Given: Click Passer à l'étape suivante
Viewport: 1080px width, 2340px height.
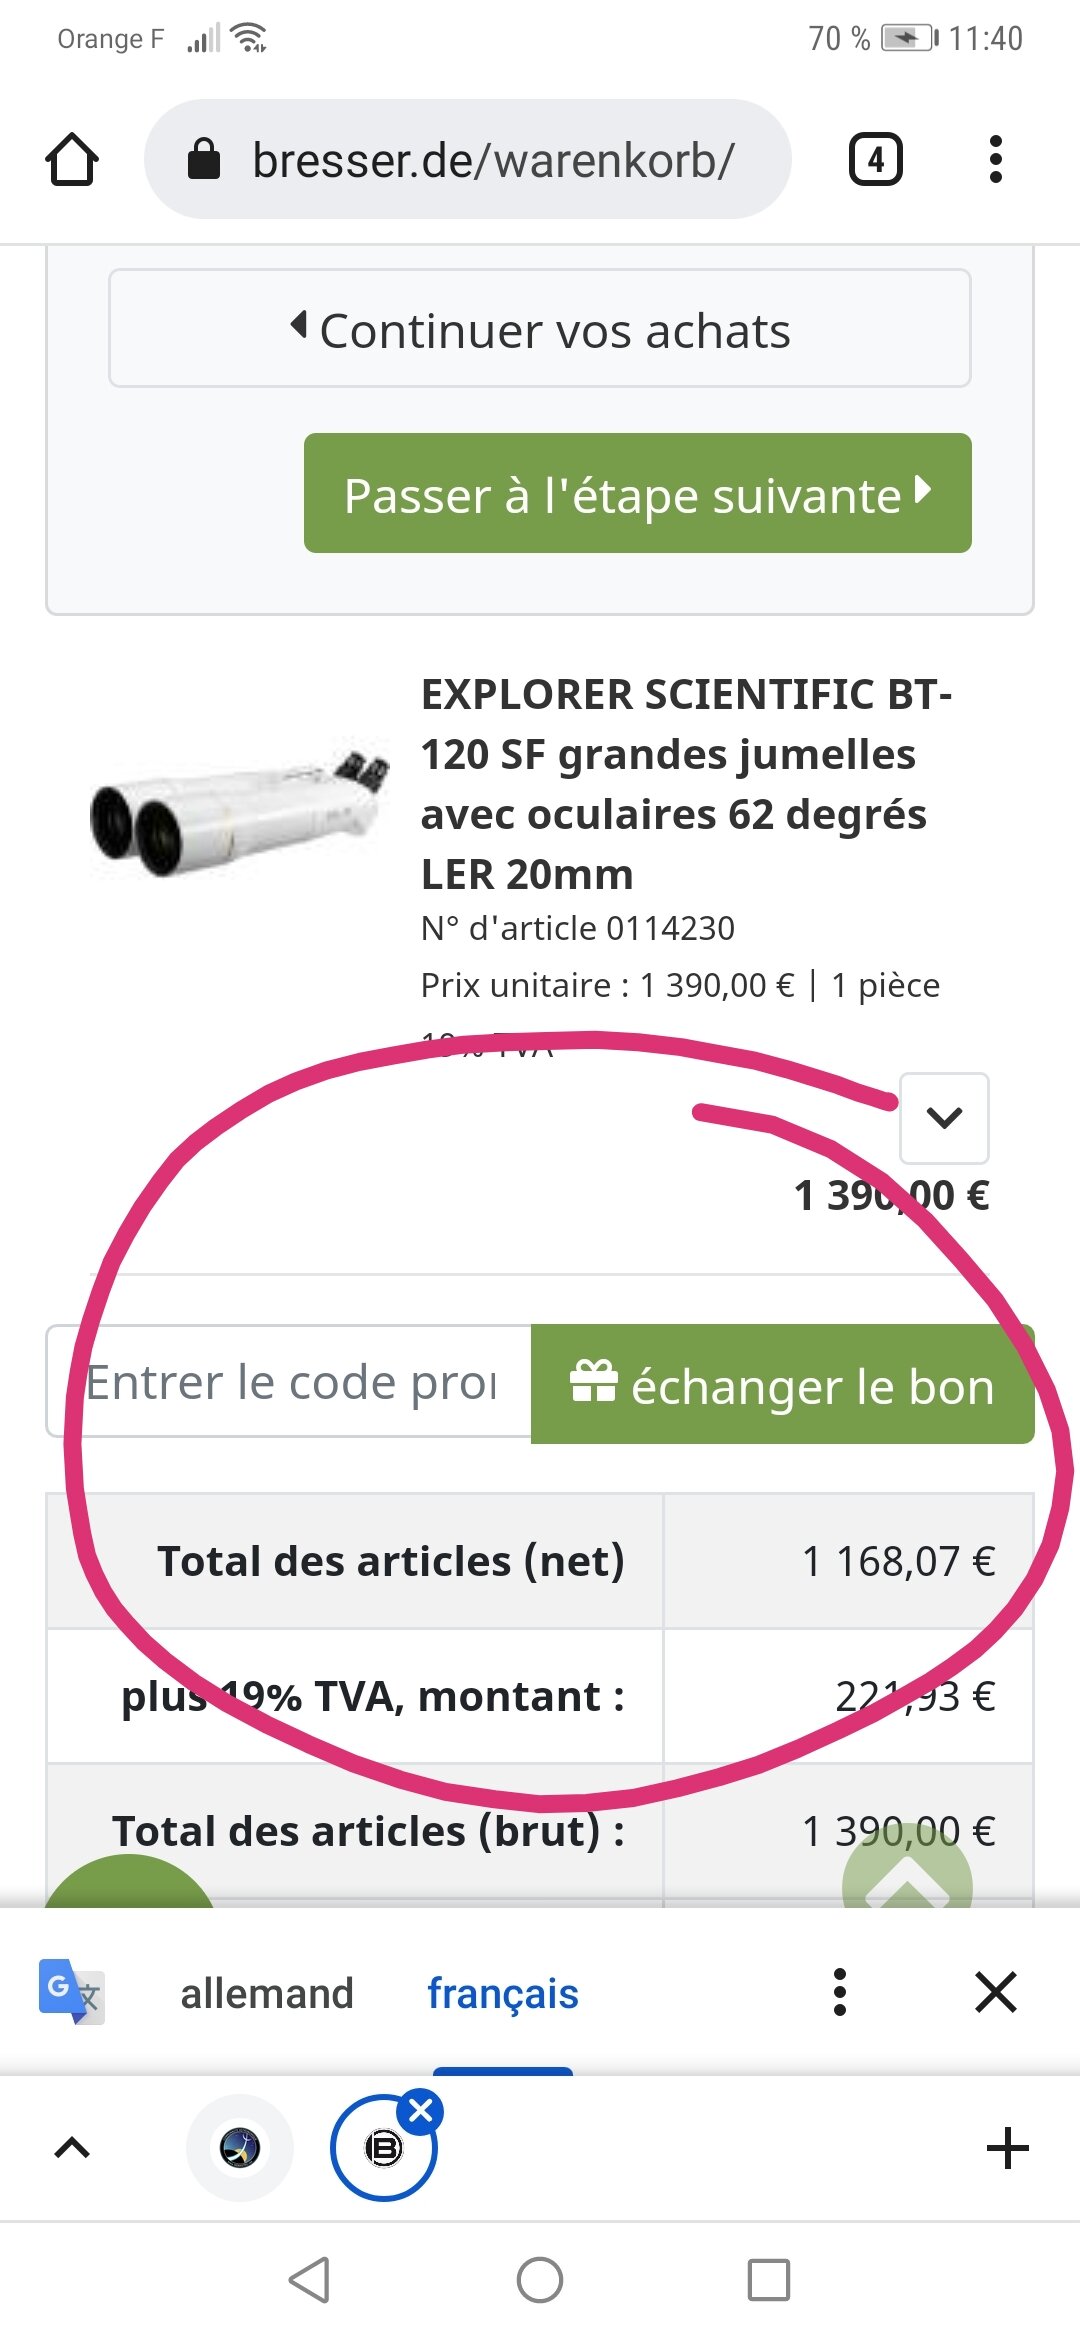Looking at the screenshot, I should pos(638,494).
